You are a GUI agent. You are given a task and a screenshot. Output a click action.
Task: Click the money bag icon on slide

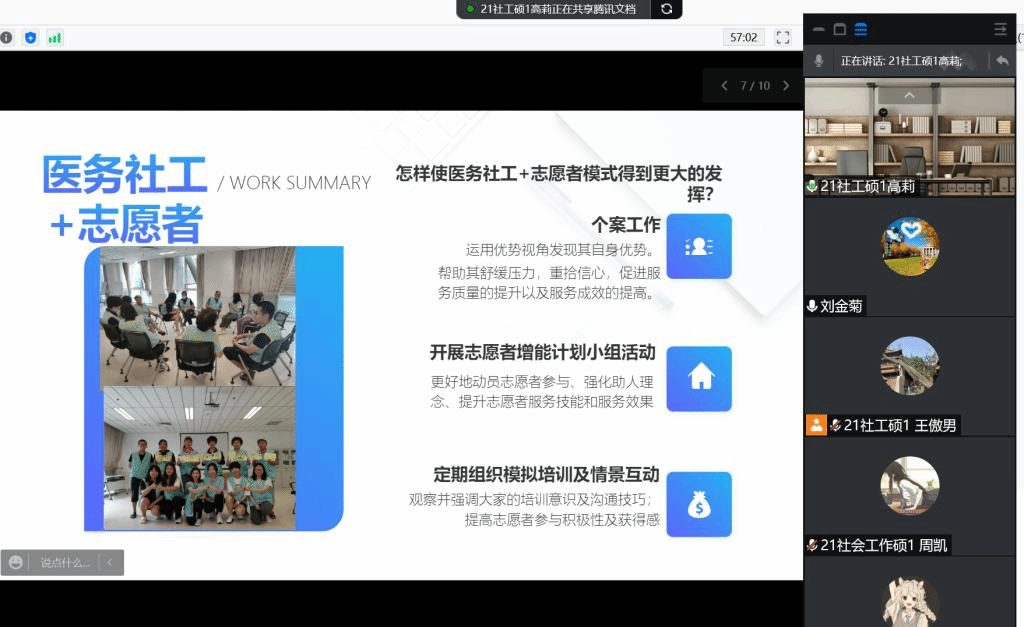(x=699, y=505)
